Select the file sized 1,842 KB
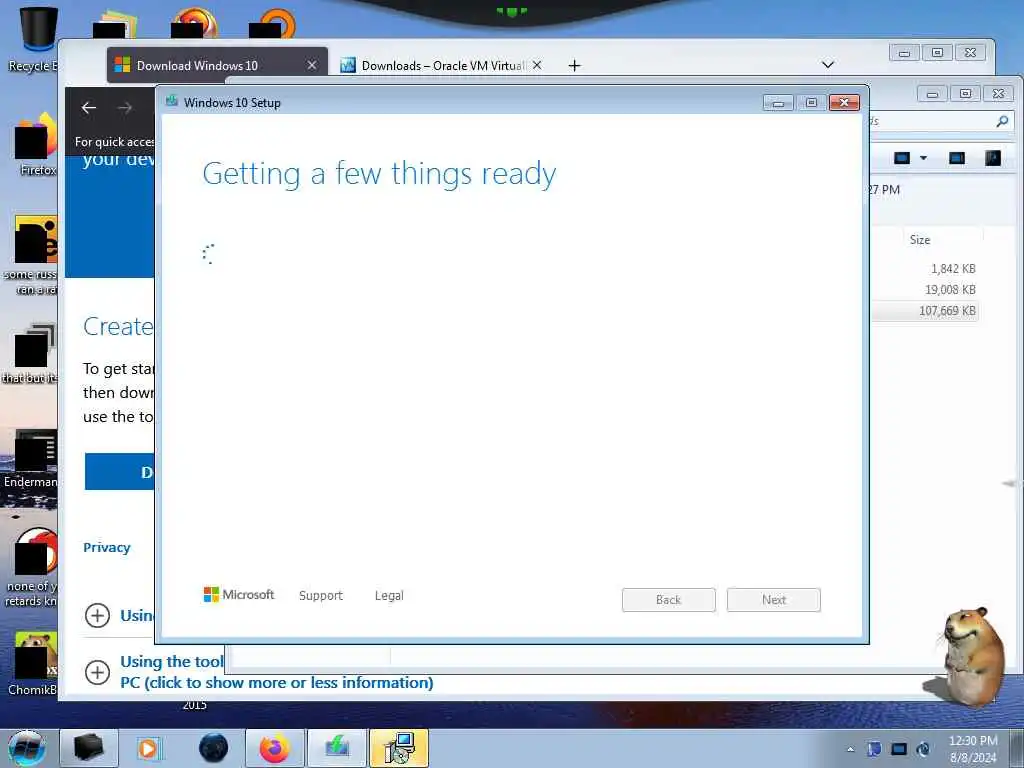The height and width of the screenshot is (768, 1024). (953, 268)
